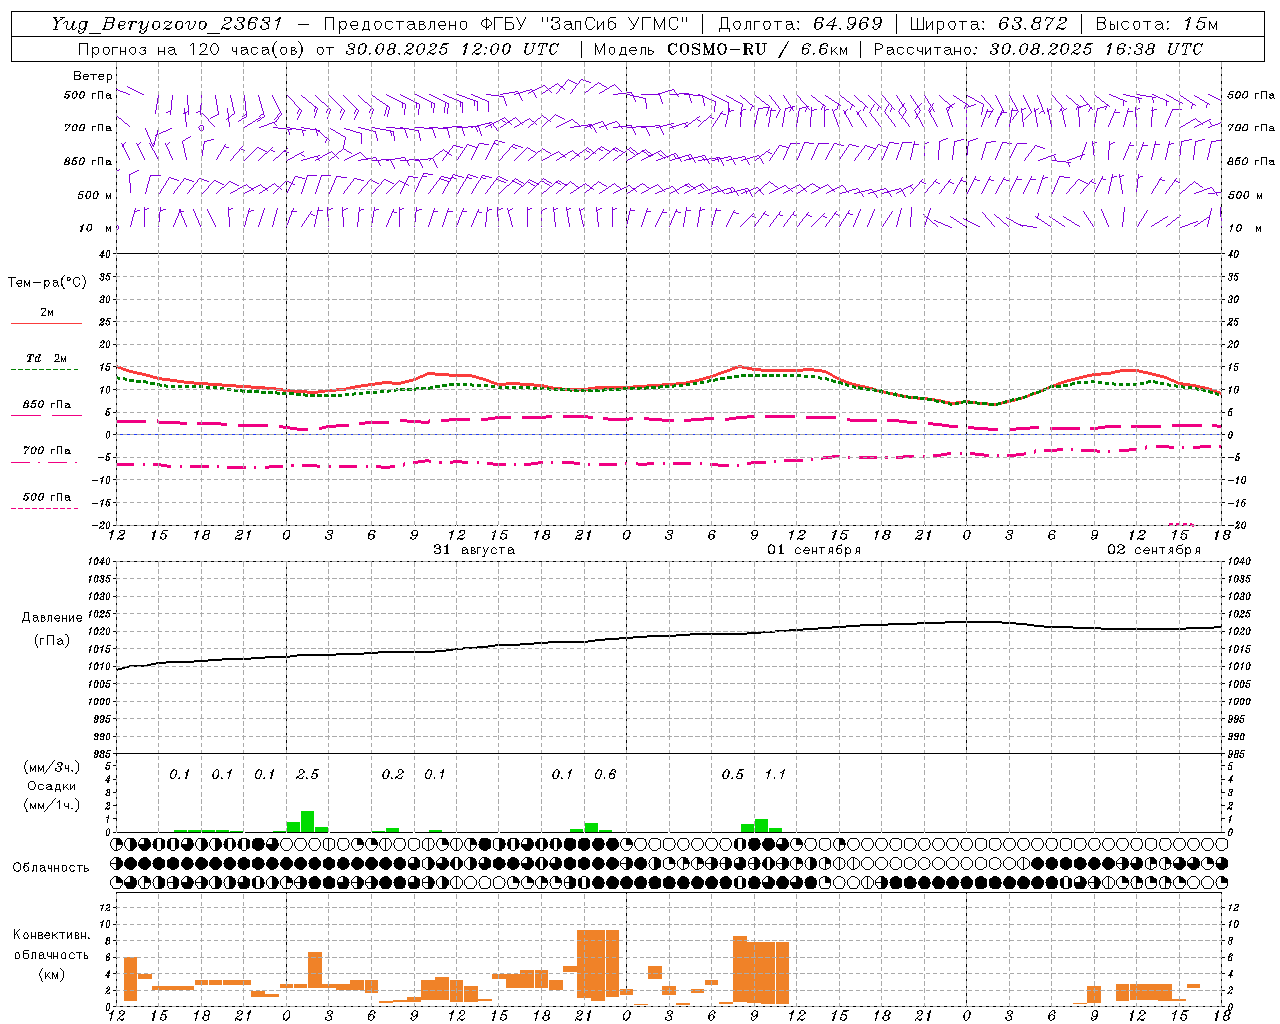Click the Модель COSMO-RU / 6.6км label
Screen dimensions: 1280x1024
[721, 49]
